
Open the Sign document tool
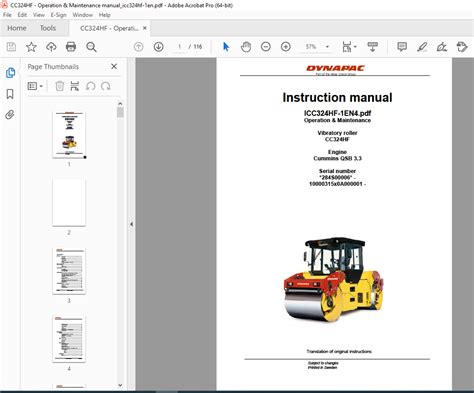pos(442,47)
